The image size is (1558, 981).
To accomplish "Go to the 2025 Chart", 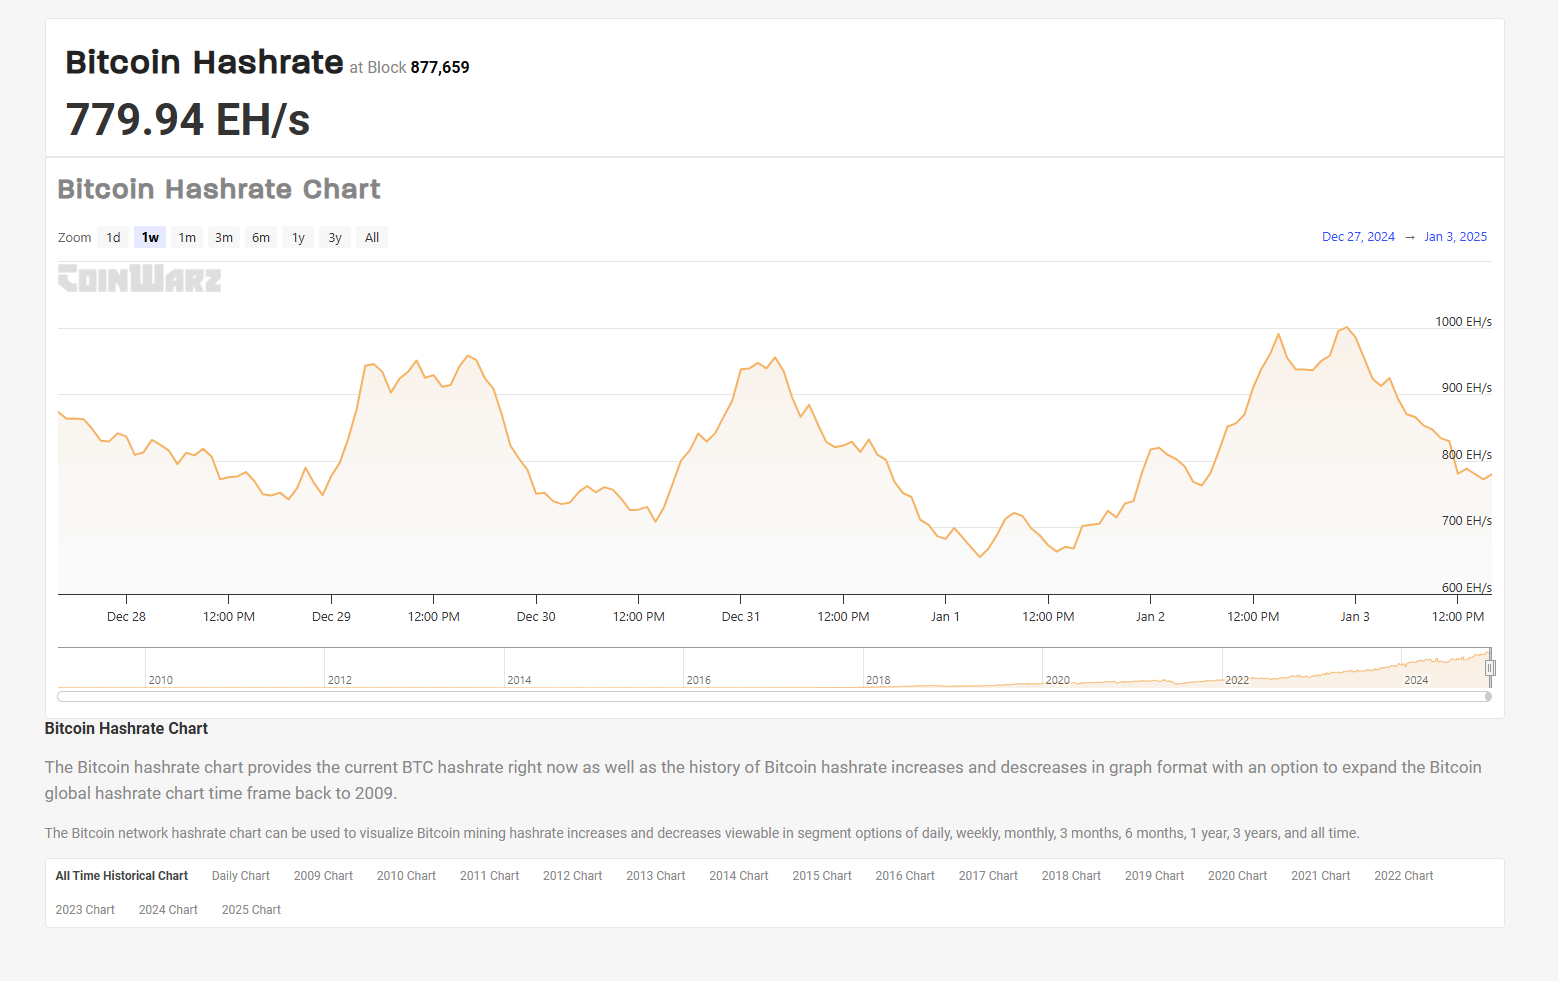I will pyautogui.click(x=251, y=910).
